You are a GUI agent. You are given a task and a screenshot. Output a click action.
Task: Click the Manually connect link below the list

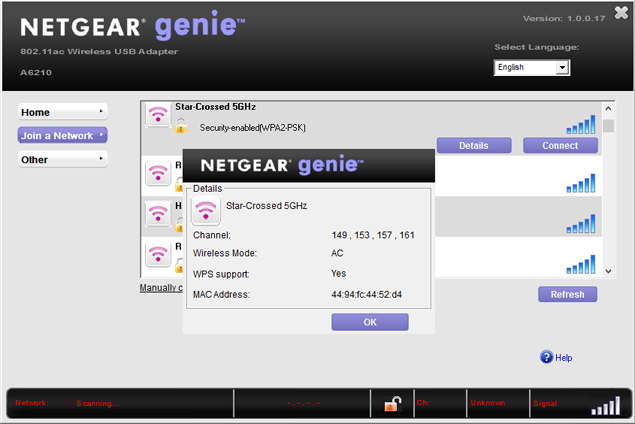pyautogui.click(x=161, y=288)
